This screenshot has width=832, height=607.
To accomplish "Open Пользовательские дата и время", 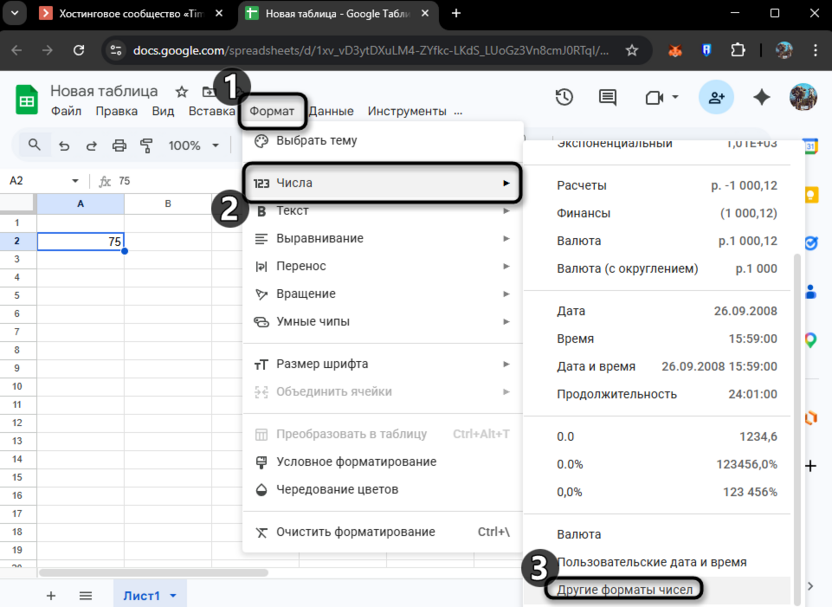I will tap(657, 562).
